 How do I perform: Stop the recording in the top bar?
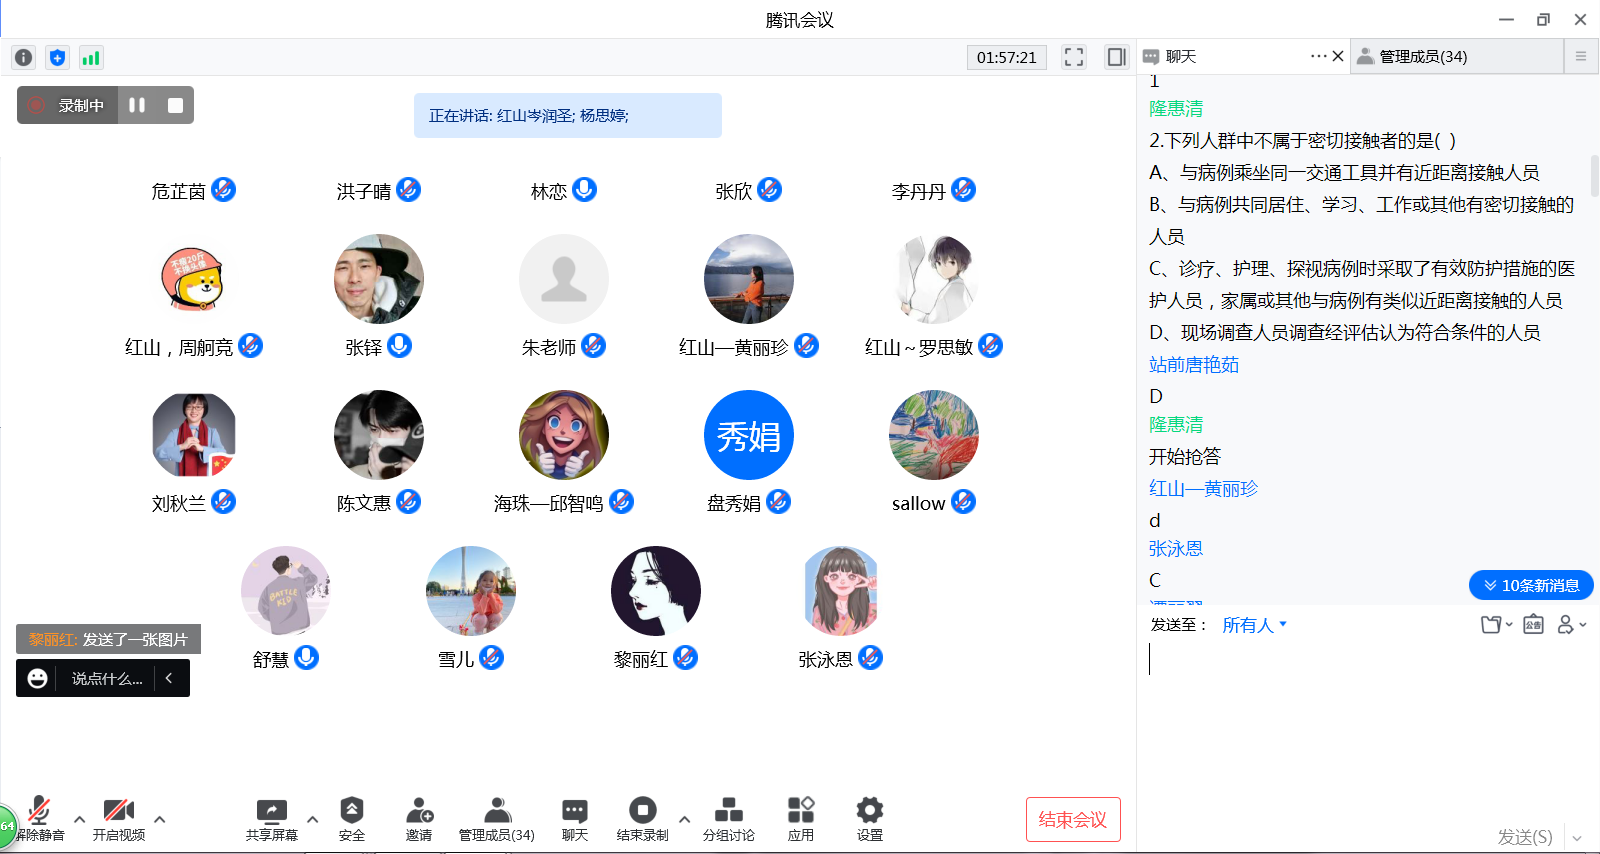coord(175,105)
